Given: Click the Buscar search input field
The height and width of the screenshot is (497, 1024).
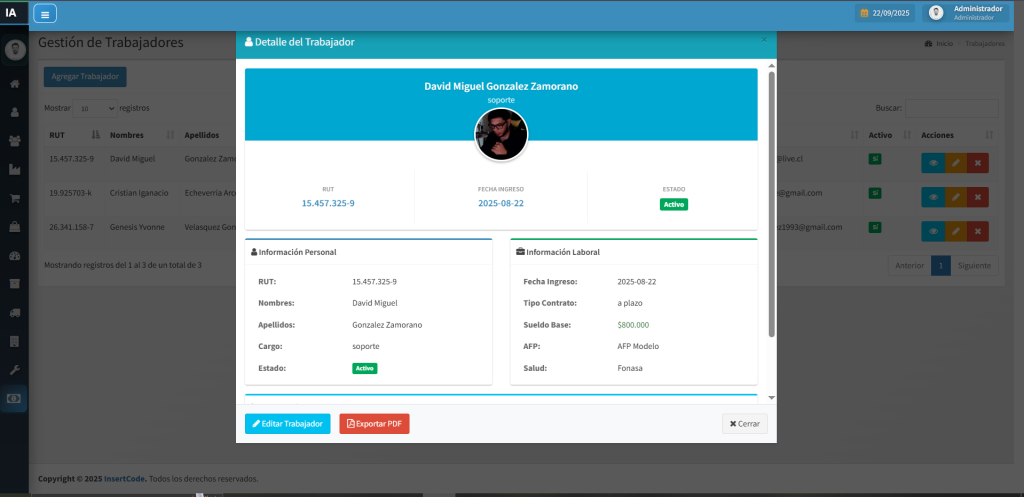Looking at the screenshot, I should (951, 107).
